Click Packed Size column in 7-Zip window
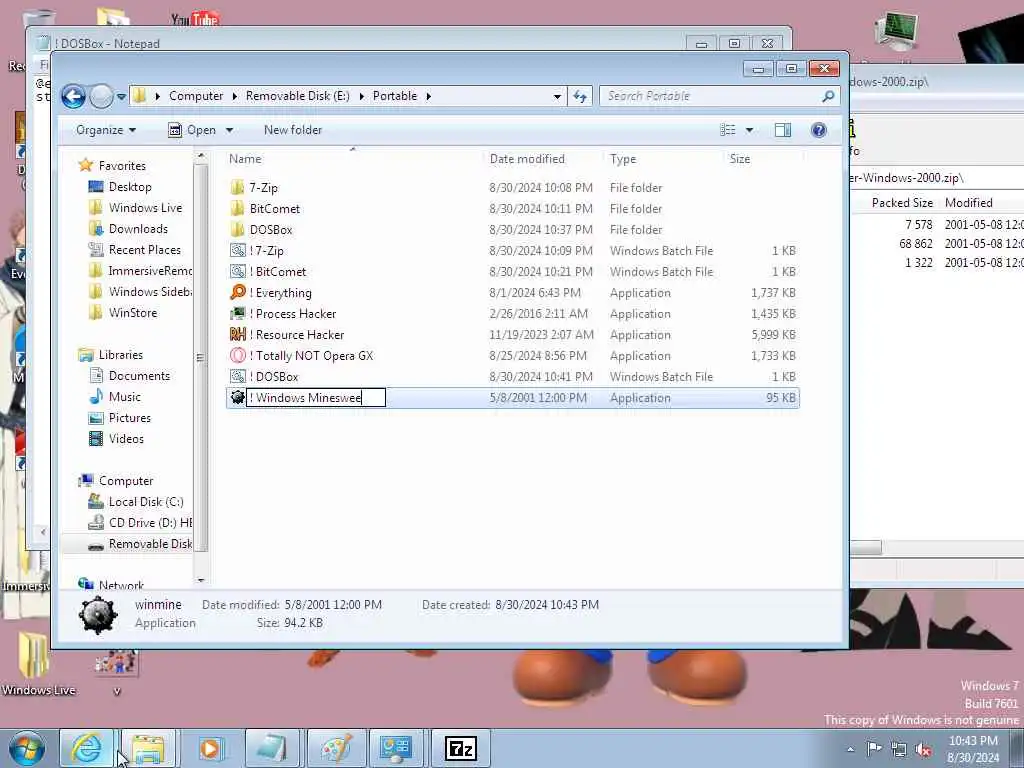Image resolution: width=1024 pixels, height=768 pixels. (902, 202)
